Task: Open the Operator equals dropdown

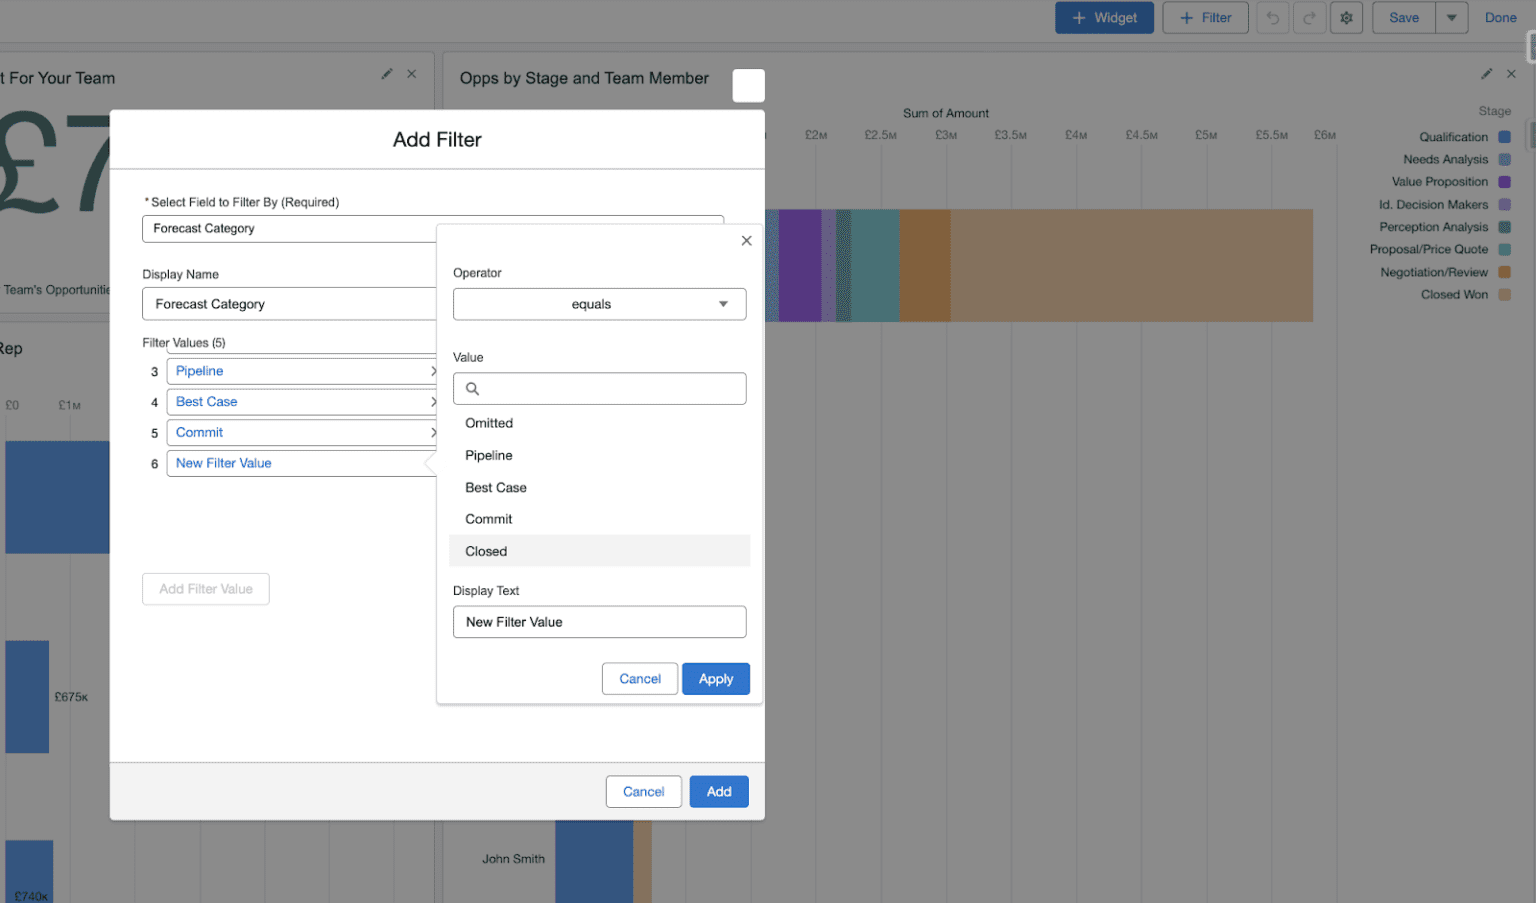Action: (x=599, y=304)
